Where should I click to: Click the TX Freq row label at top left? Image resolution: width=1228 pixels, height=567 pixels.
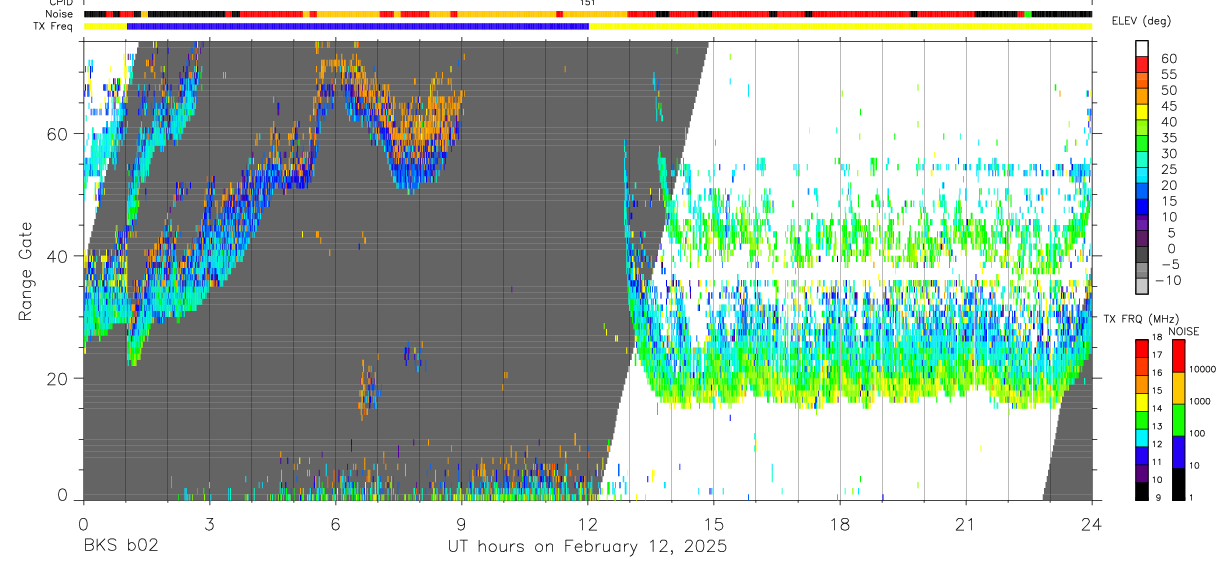pos(55,26)
